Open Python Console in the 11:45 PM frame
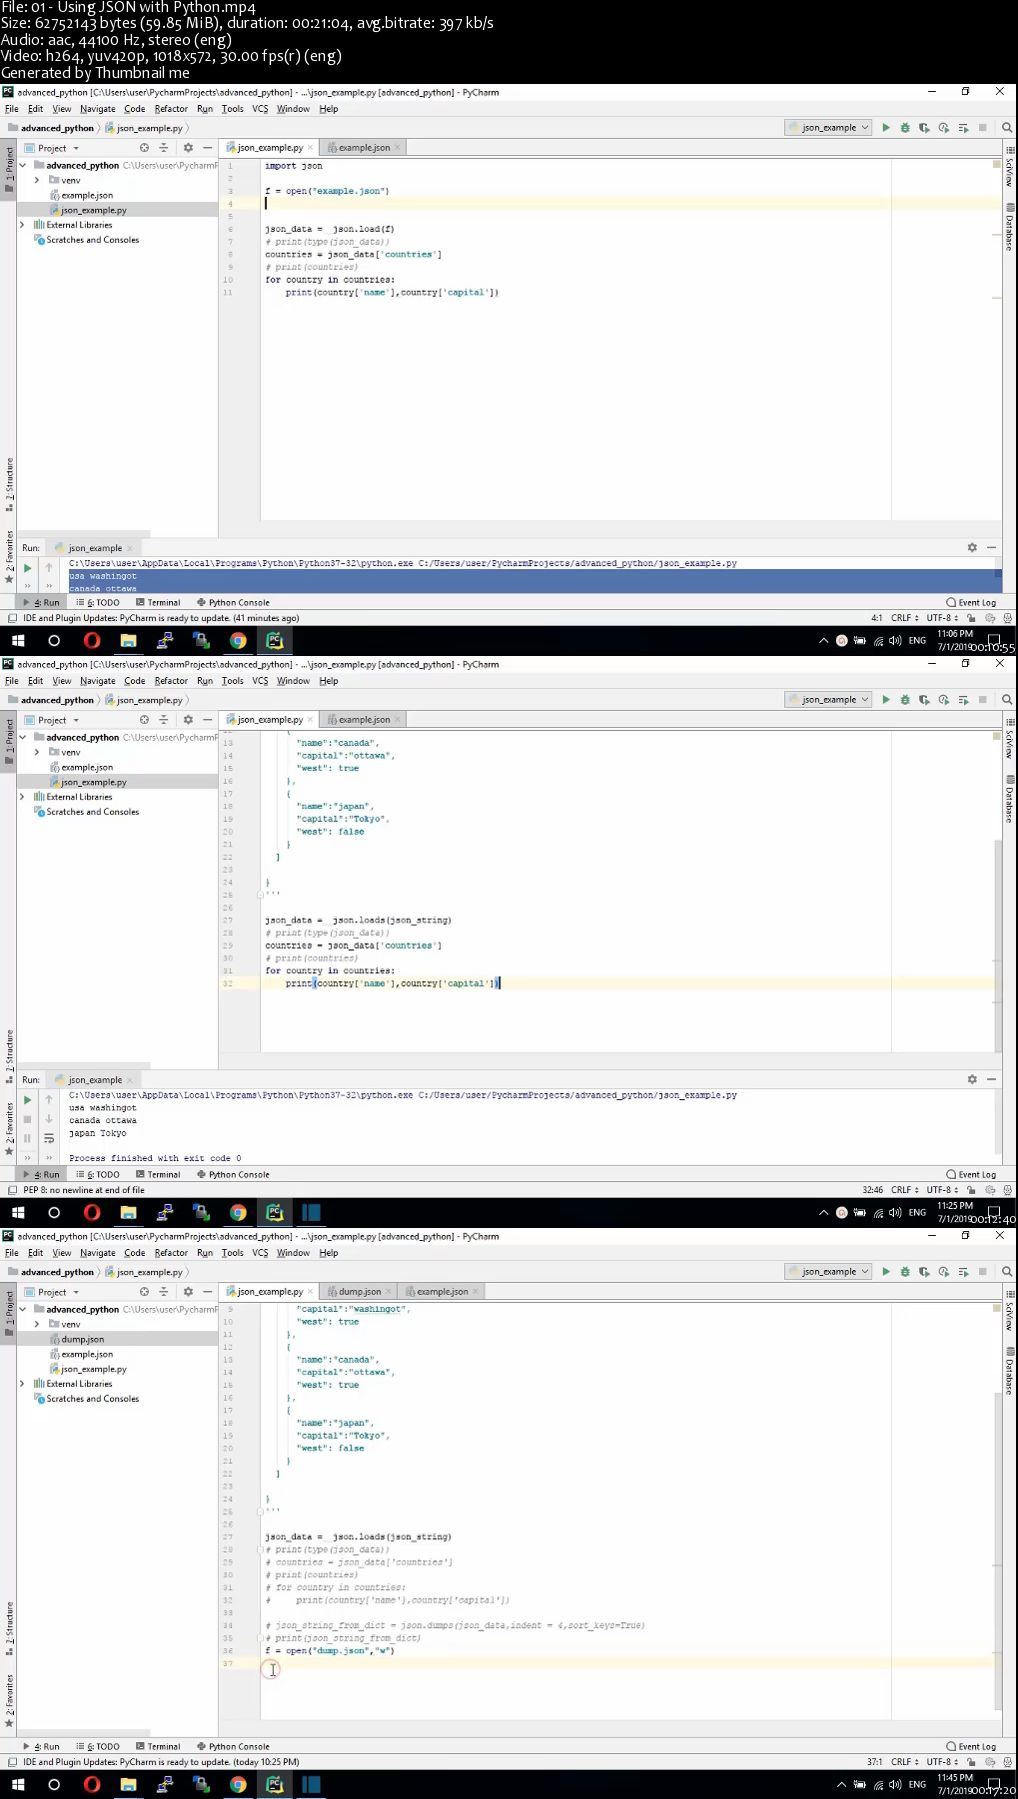 coord(233,1746)
